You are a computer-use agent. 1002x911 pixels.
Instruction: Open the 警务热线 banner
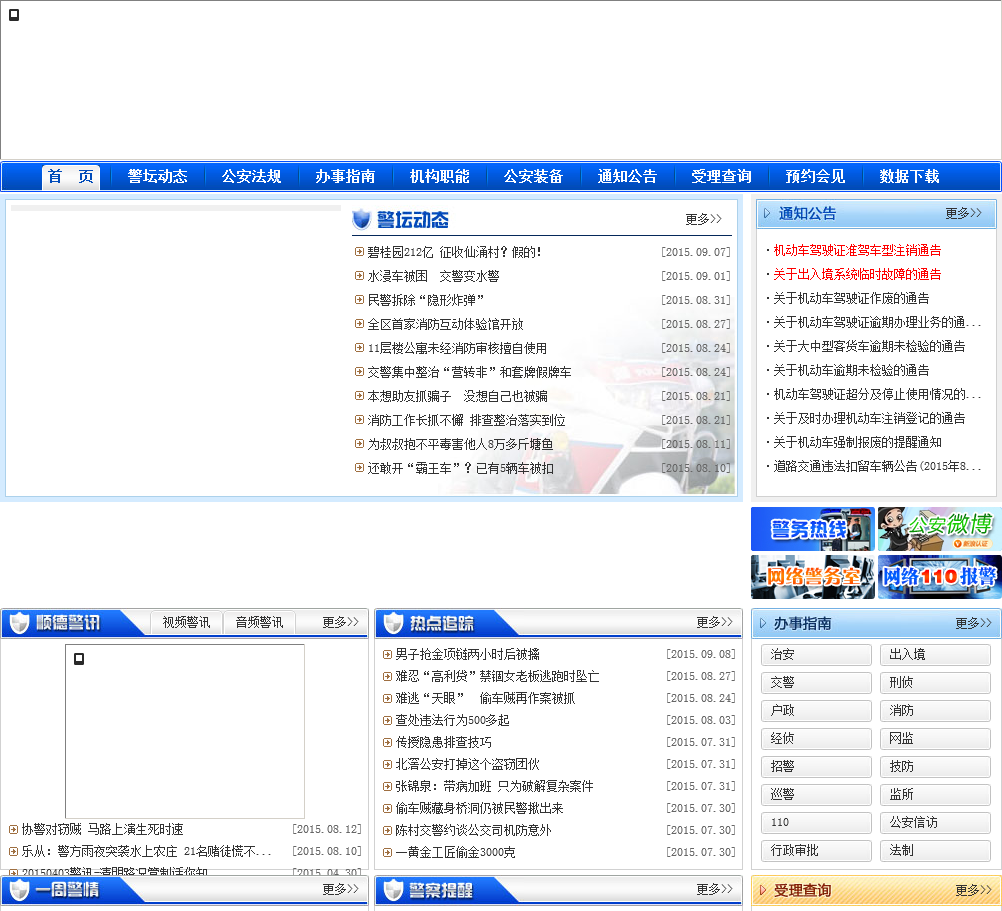(812, 529)
